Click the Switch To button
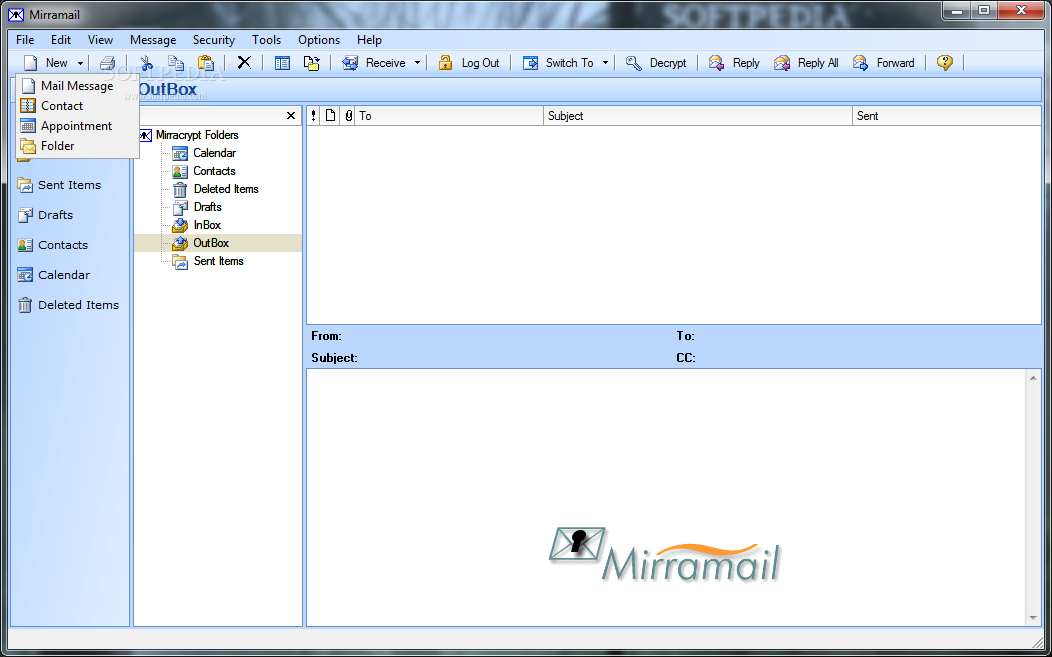The image size is (1052, 657). click(x=558, y=63)
